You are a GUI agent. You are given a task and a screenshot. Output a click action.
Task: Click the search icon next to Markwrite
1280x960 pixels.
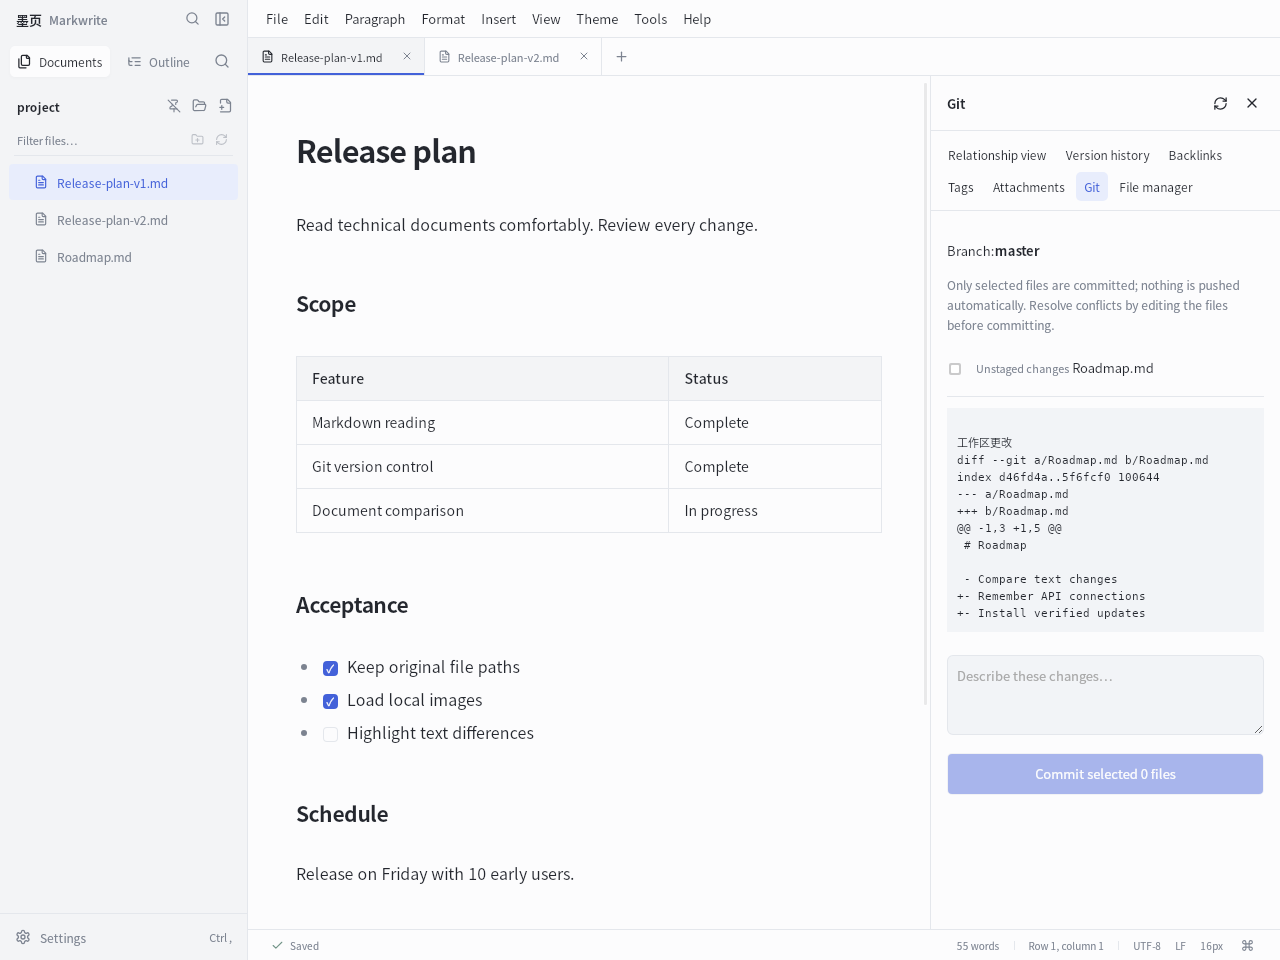pos(193,19)
